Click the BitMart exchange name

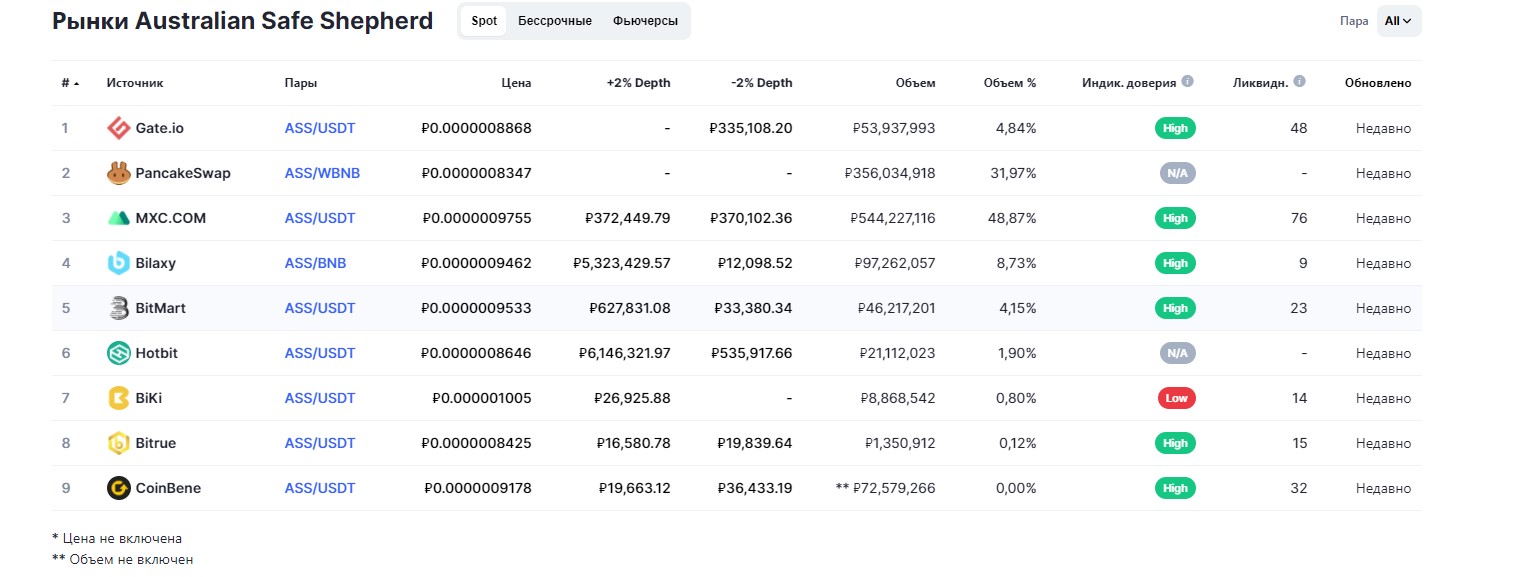[161, 308]
